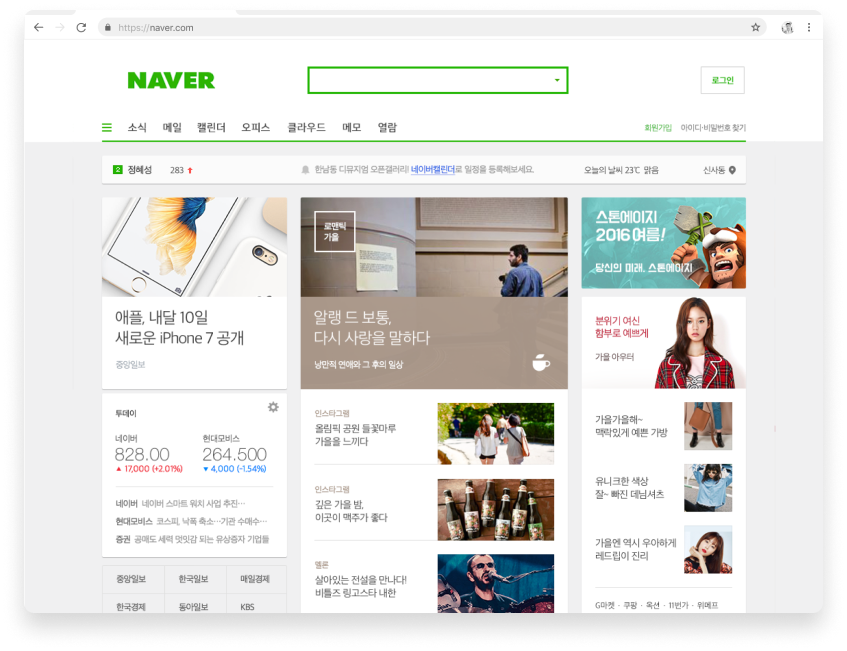Open the headline 애플, 내달 10일 새로운 iPhone 7 공개

coord(179,327)
